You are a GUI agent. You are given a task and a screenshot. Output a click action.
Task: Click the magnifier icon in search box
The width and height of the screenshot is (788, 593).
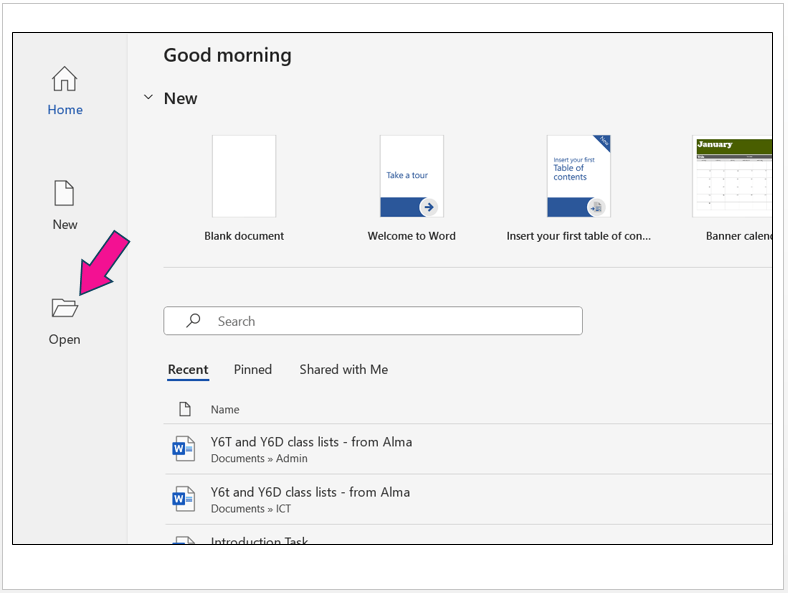click(x=194, y=321)
